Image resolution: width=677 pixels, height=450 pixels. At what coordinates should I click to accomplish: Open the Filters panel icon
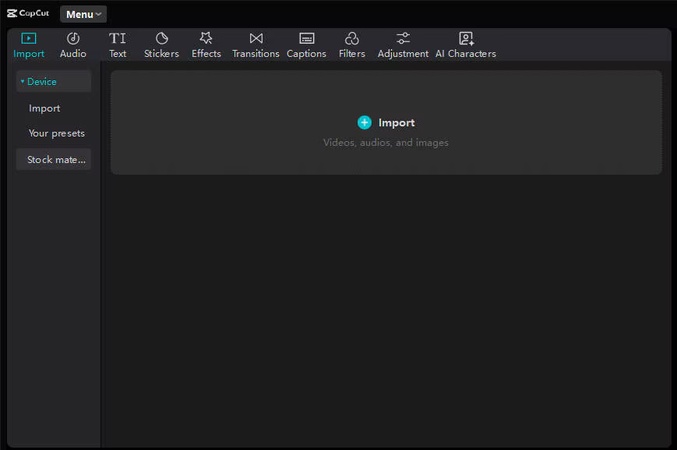click(x=352, y=38)
